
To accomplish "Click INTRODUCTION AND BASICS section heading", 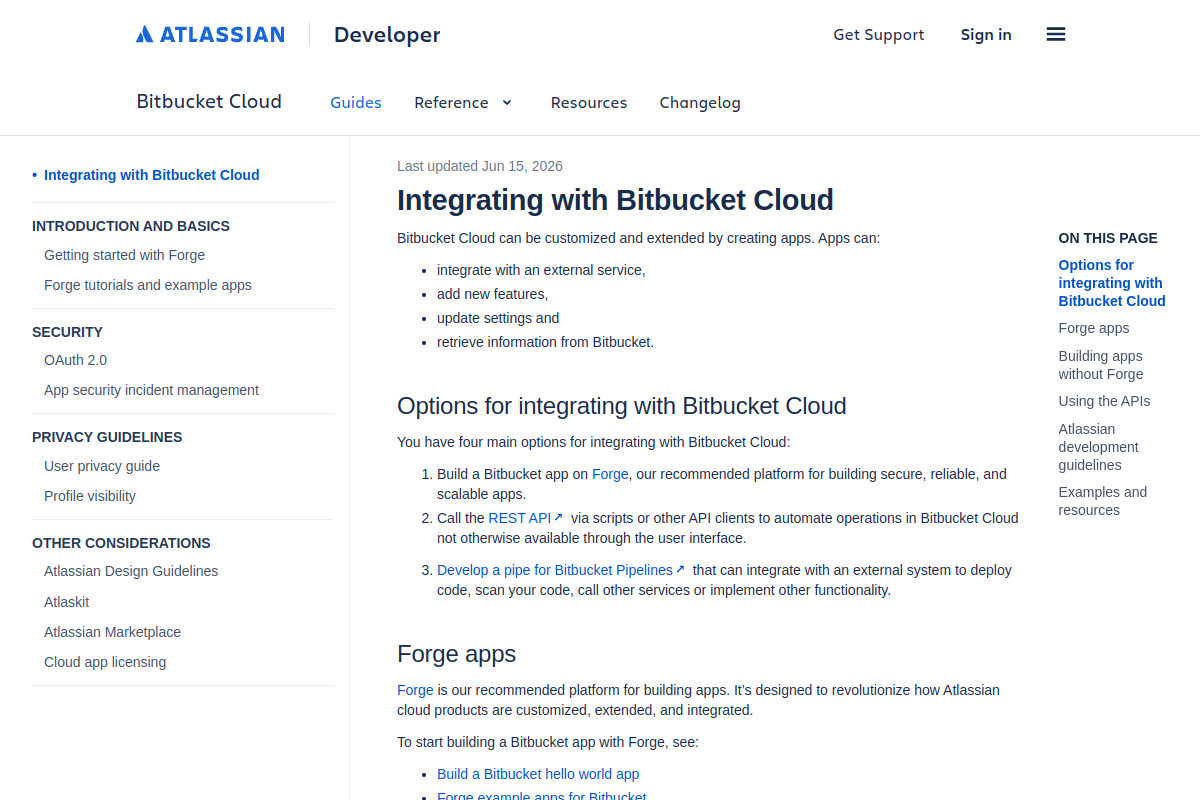I will (x=131, y=226).
